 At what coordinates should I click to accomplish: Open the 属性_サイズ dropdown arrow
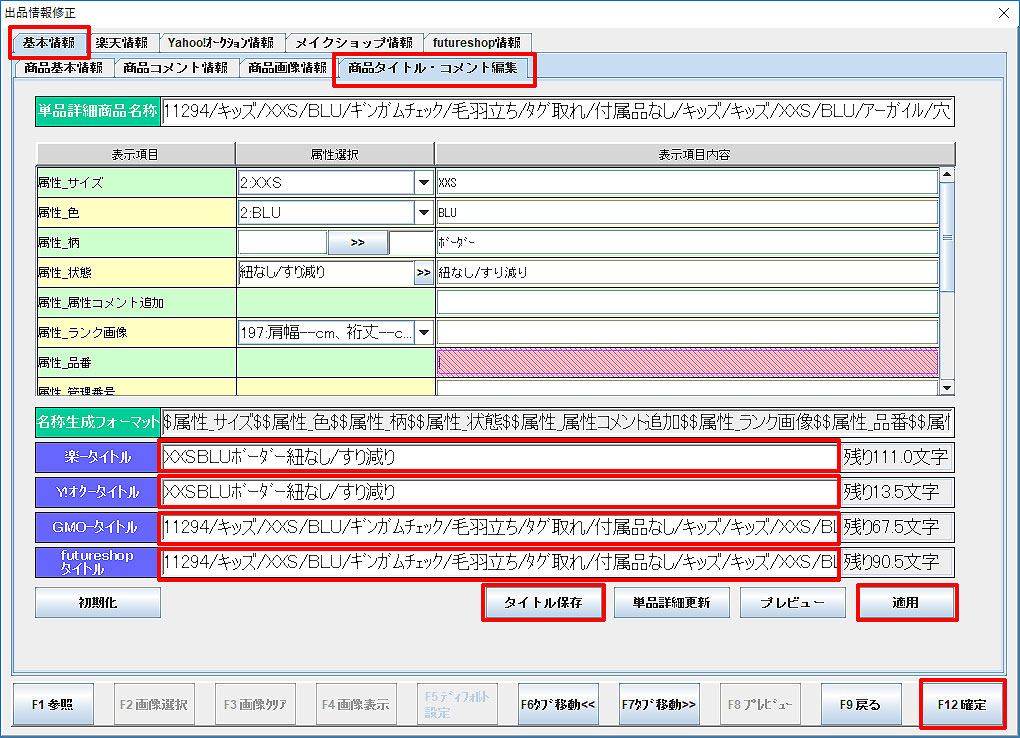pyautogui.click(x=423, y=182)
